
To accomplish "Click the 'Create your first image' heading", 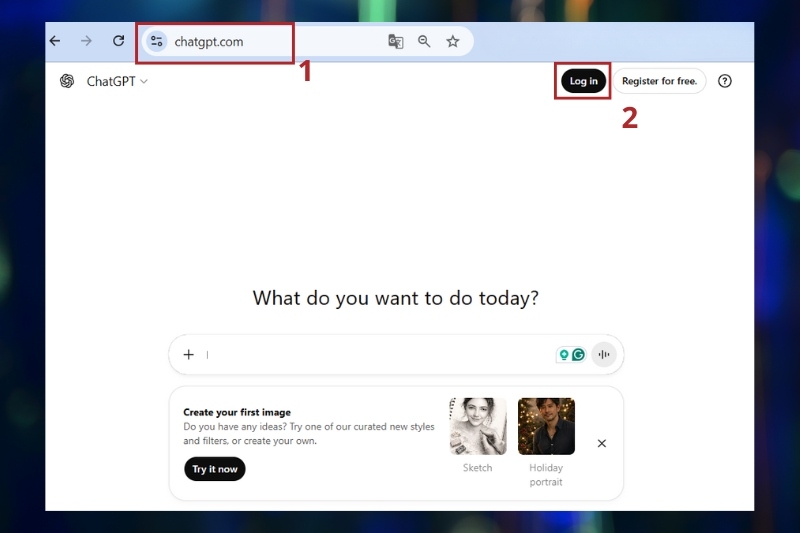I will pyautogui.click(x=237, y=412).
